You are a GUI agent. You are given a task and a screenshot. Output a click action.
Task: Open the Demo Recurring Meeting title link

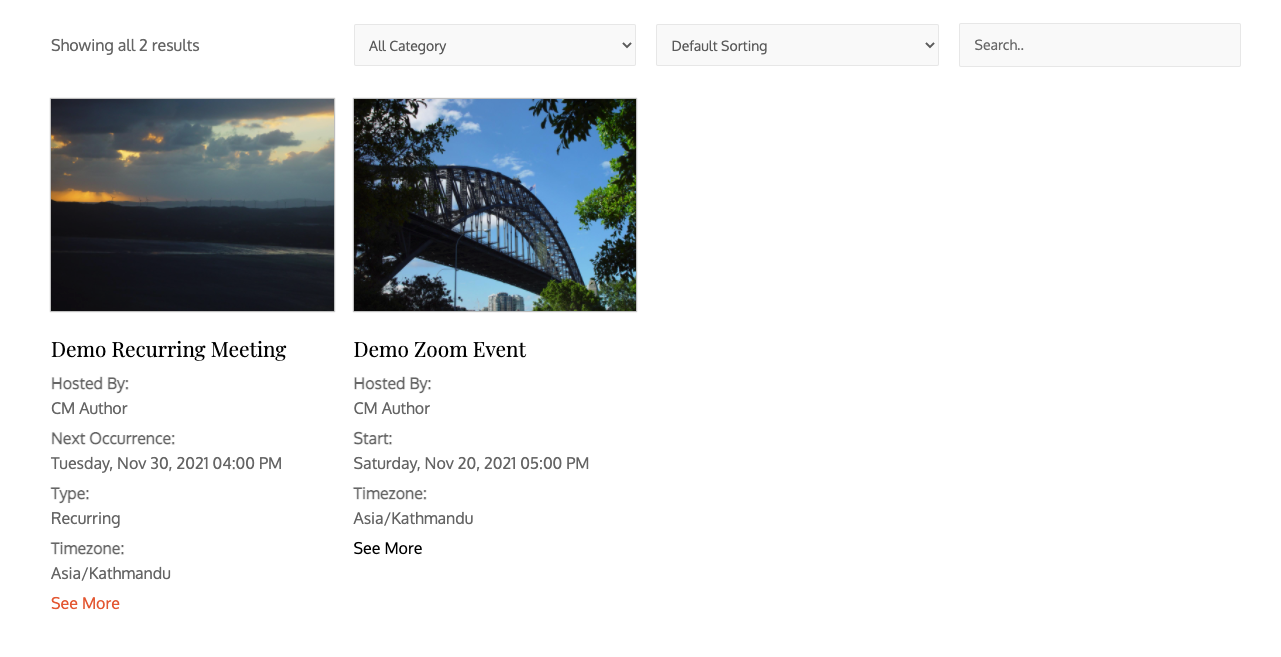[x=168, y=349]
